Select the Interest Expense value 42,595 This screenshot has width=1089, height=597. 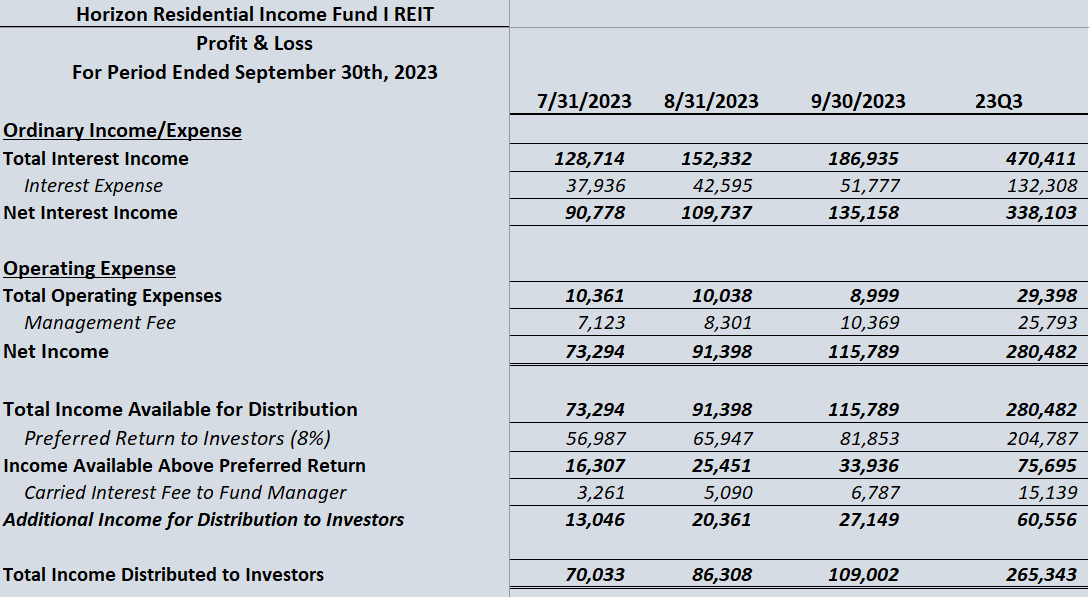click(722, 186)
